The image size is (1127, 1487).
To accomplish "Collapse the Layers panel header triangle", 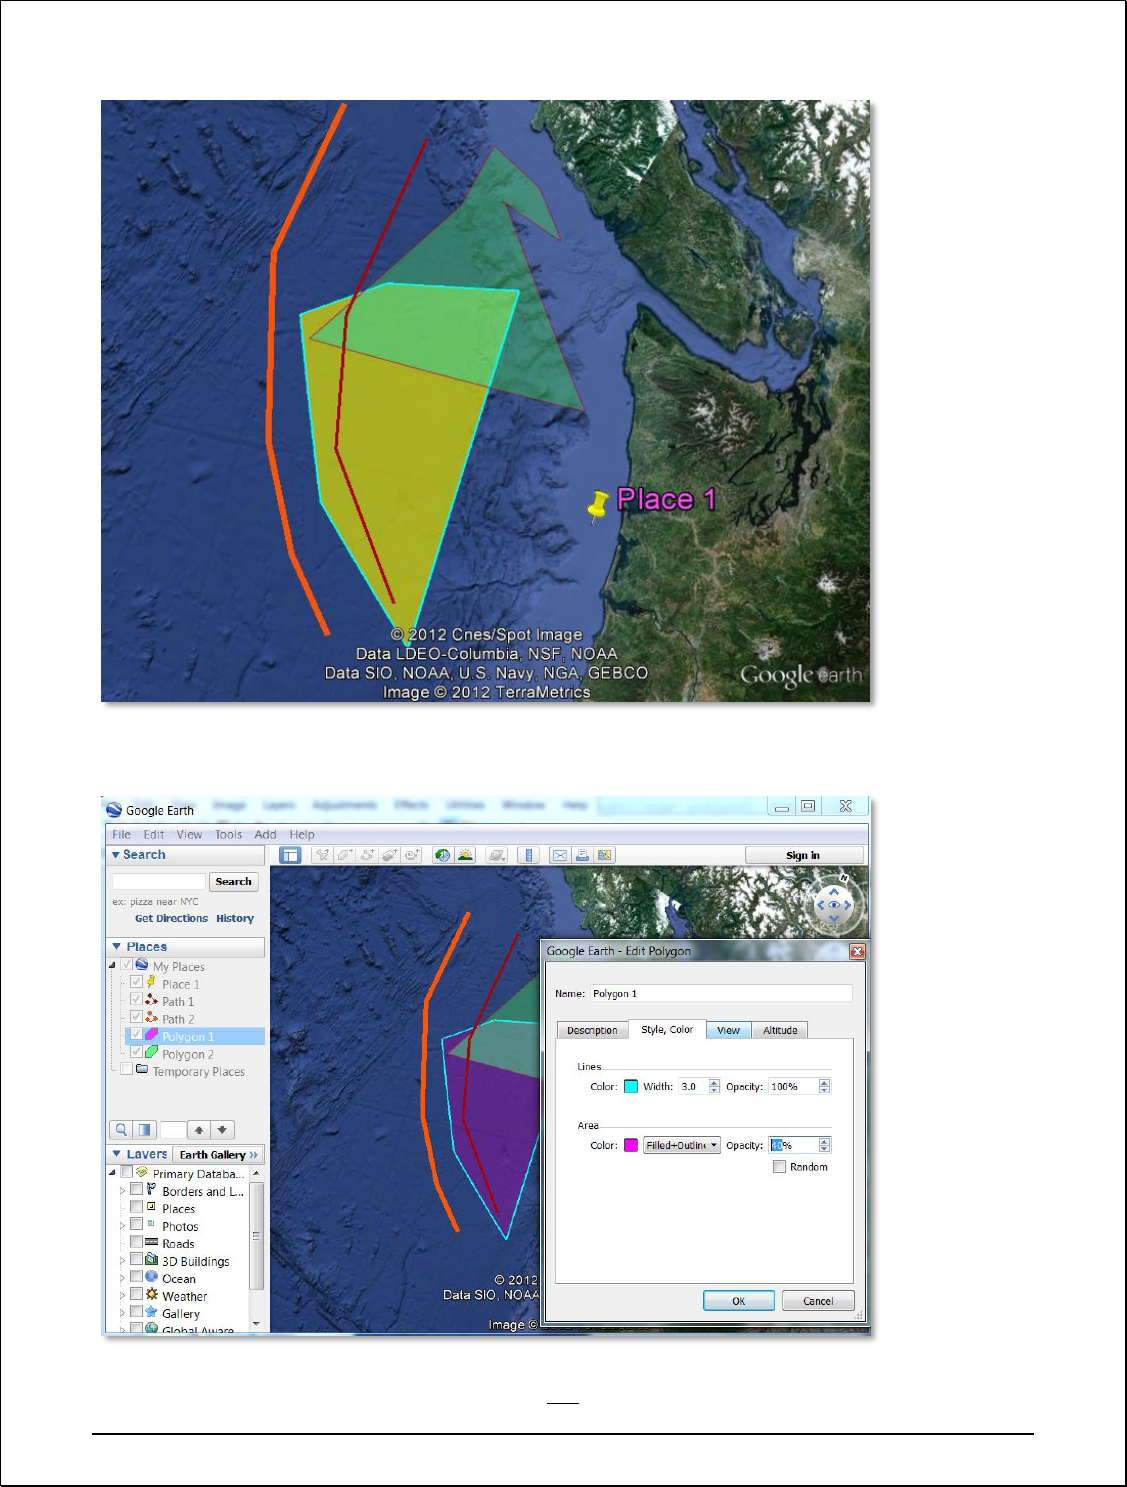I will [117, 1154].
